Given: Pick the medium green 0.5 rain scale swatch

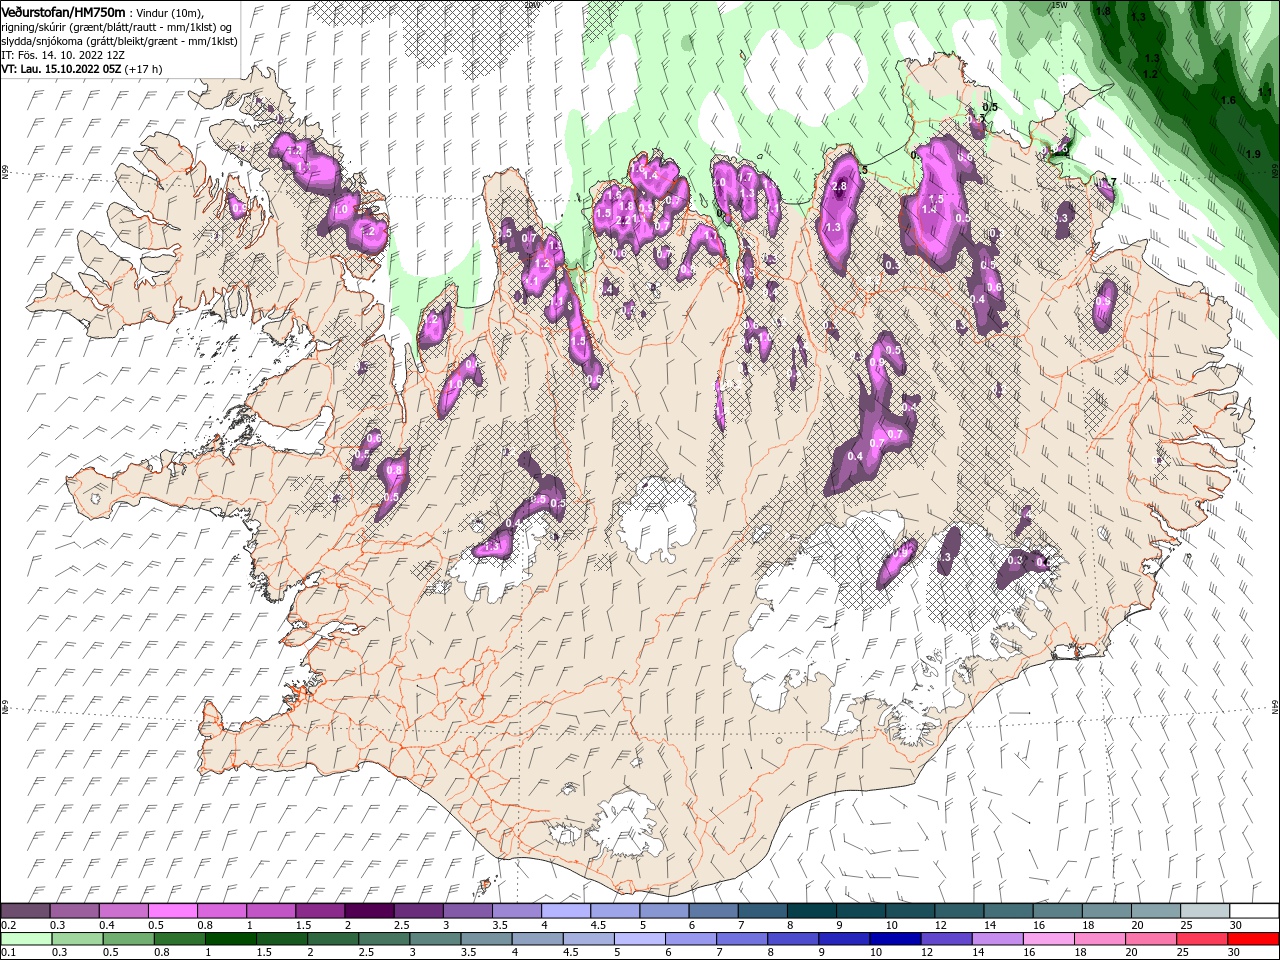Looking at the screenshot, I should (x=128, y=940).
